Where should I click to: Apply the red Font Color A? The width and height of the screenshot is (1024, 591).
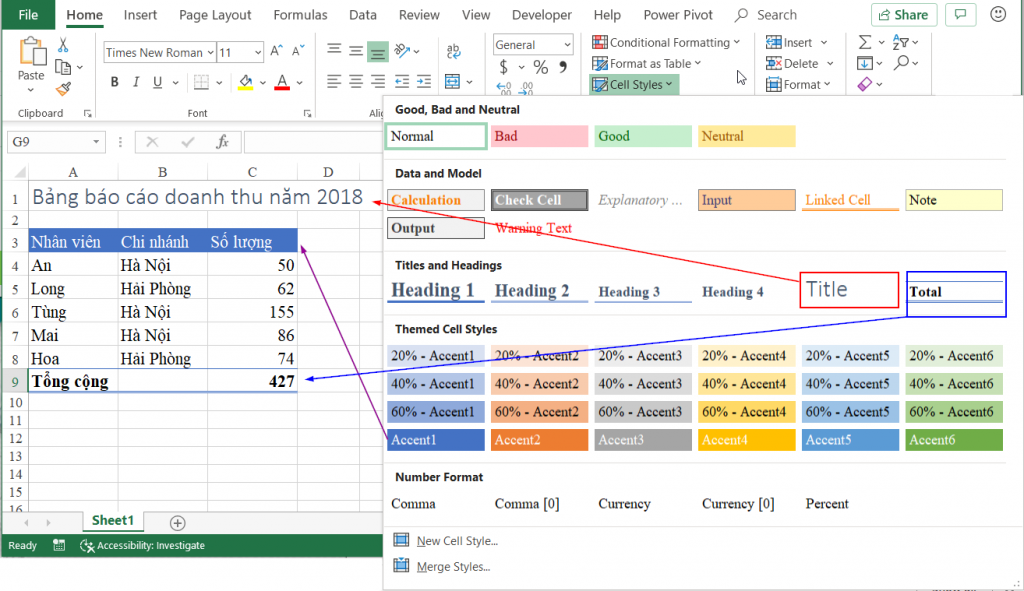(x=282, y=82)
